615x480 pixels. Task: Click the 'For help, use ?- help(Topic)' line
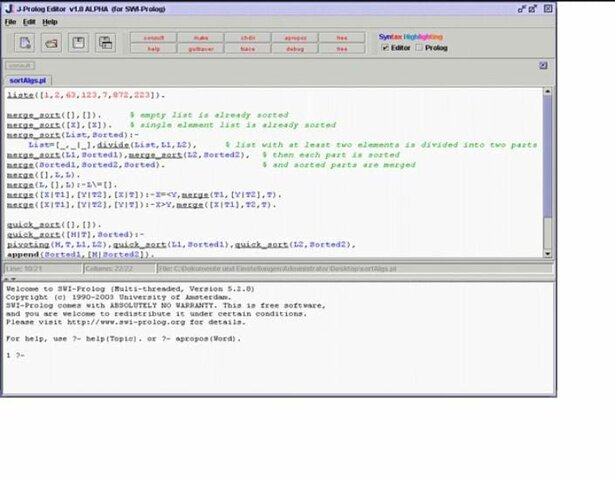click(124, 338)
